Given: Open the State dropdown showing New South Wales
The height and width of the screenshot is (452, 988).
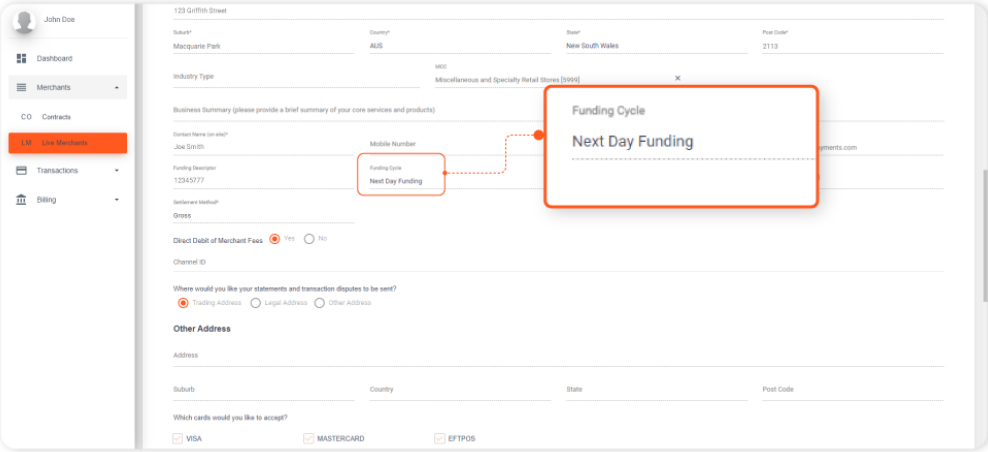Looking at the screenshot, I should tap(657, 42).
